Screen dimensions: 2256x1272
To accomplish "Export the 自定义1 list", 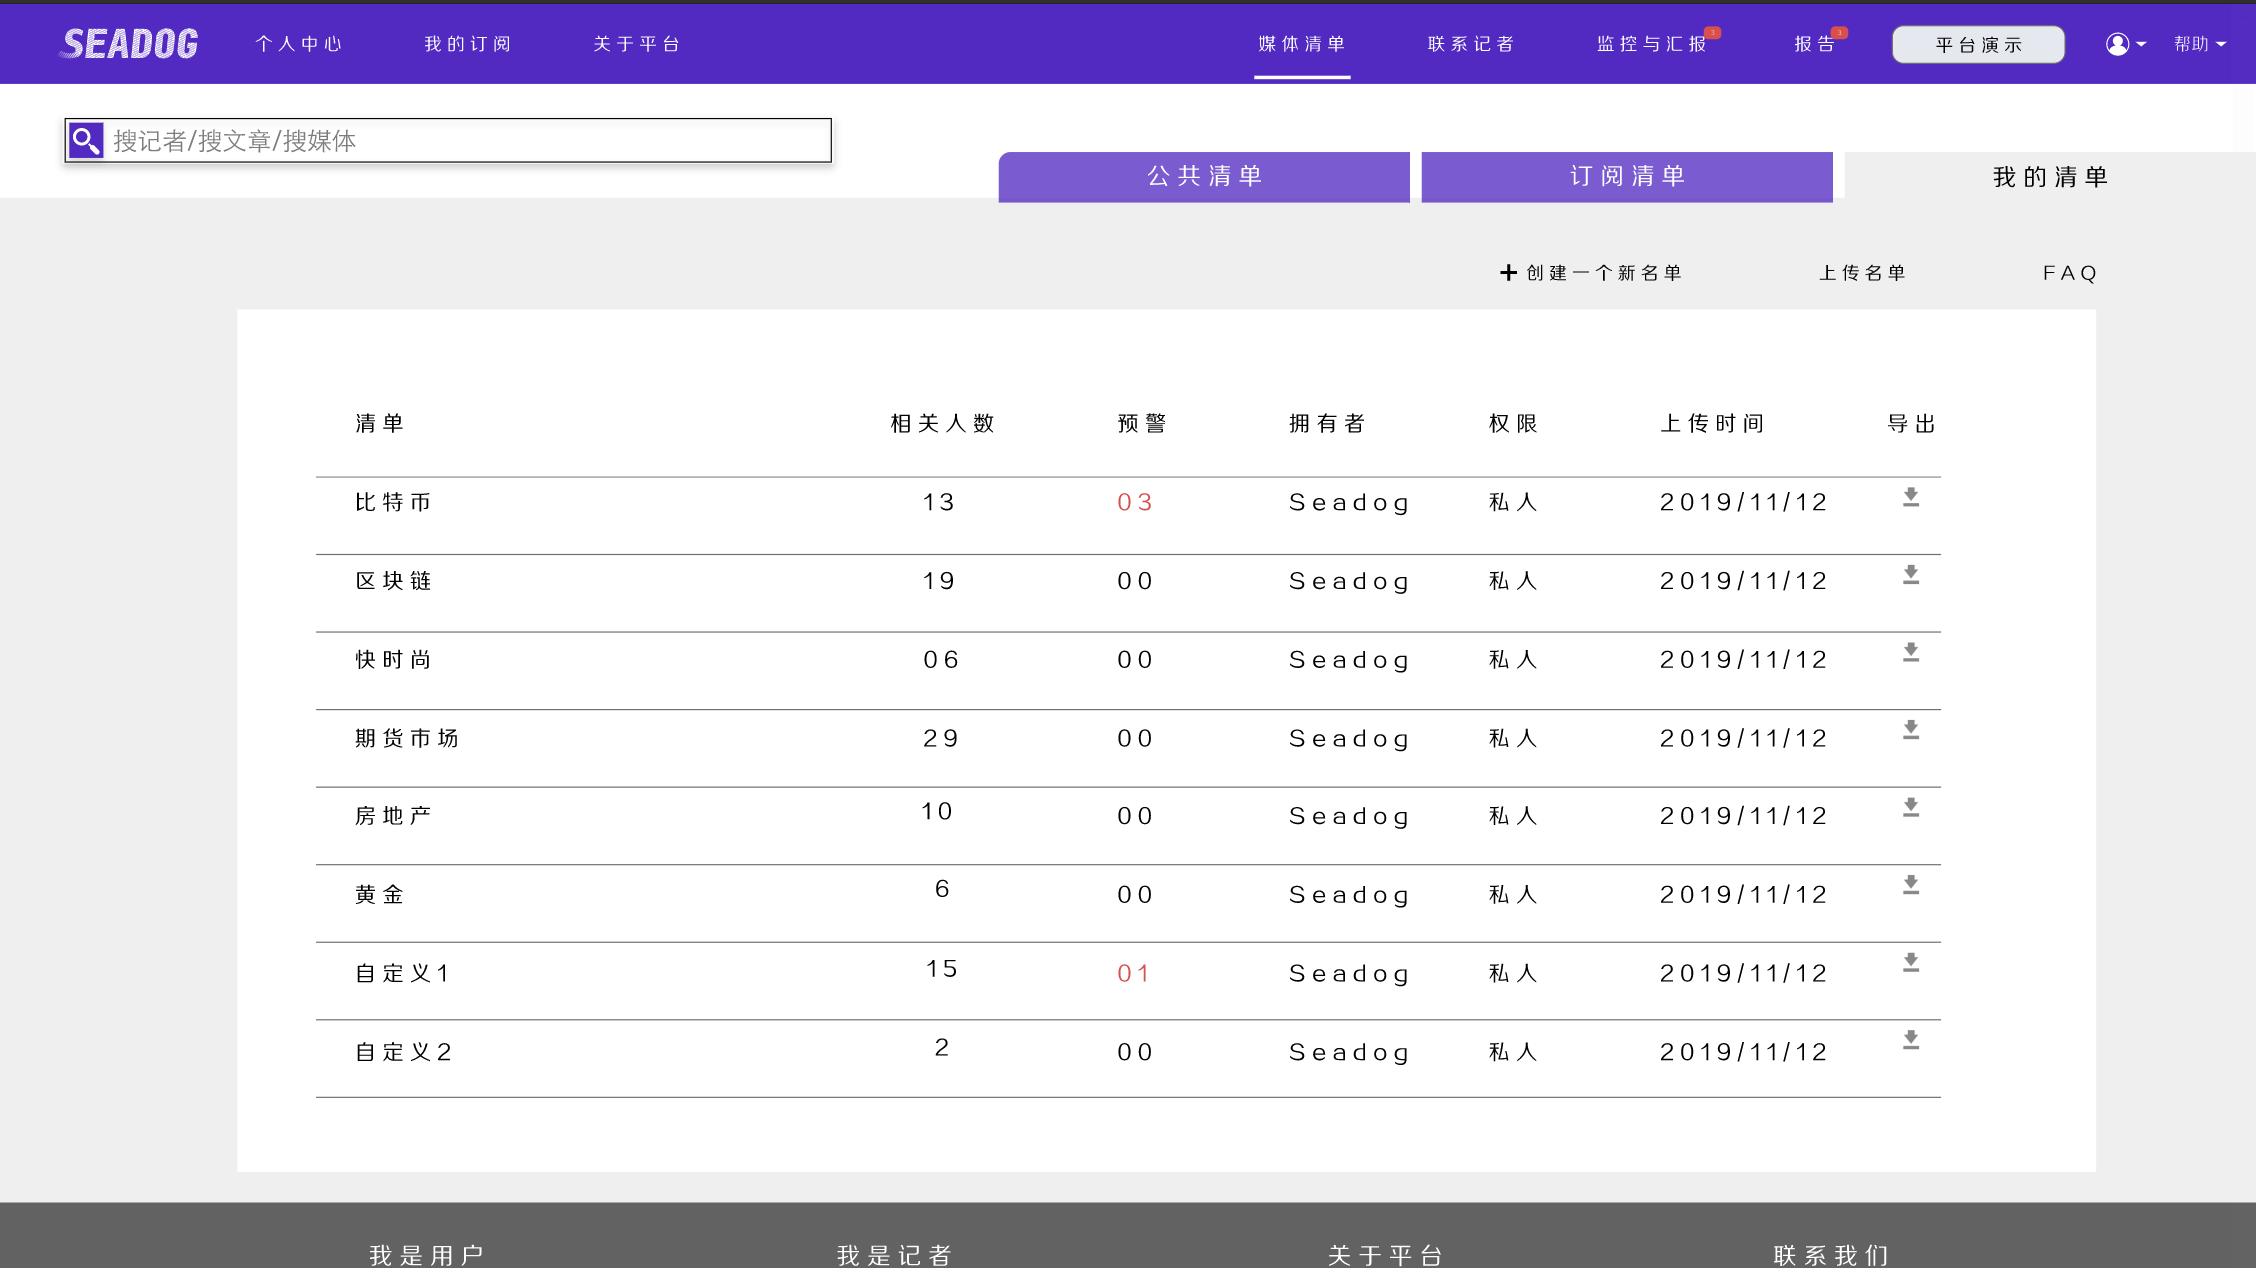I will (1911, 963).
